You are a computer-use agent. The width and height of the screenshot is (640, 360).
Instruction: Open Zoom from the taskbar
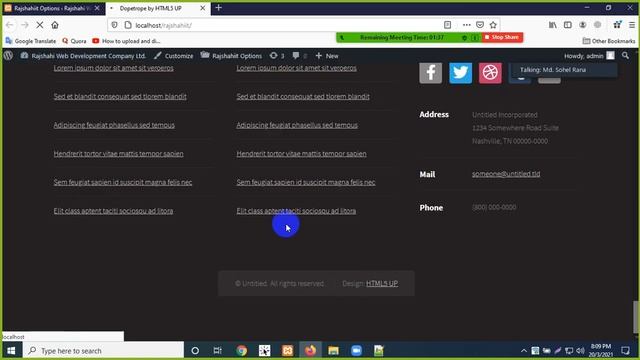[356, 351]
